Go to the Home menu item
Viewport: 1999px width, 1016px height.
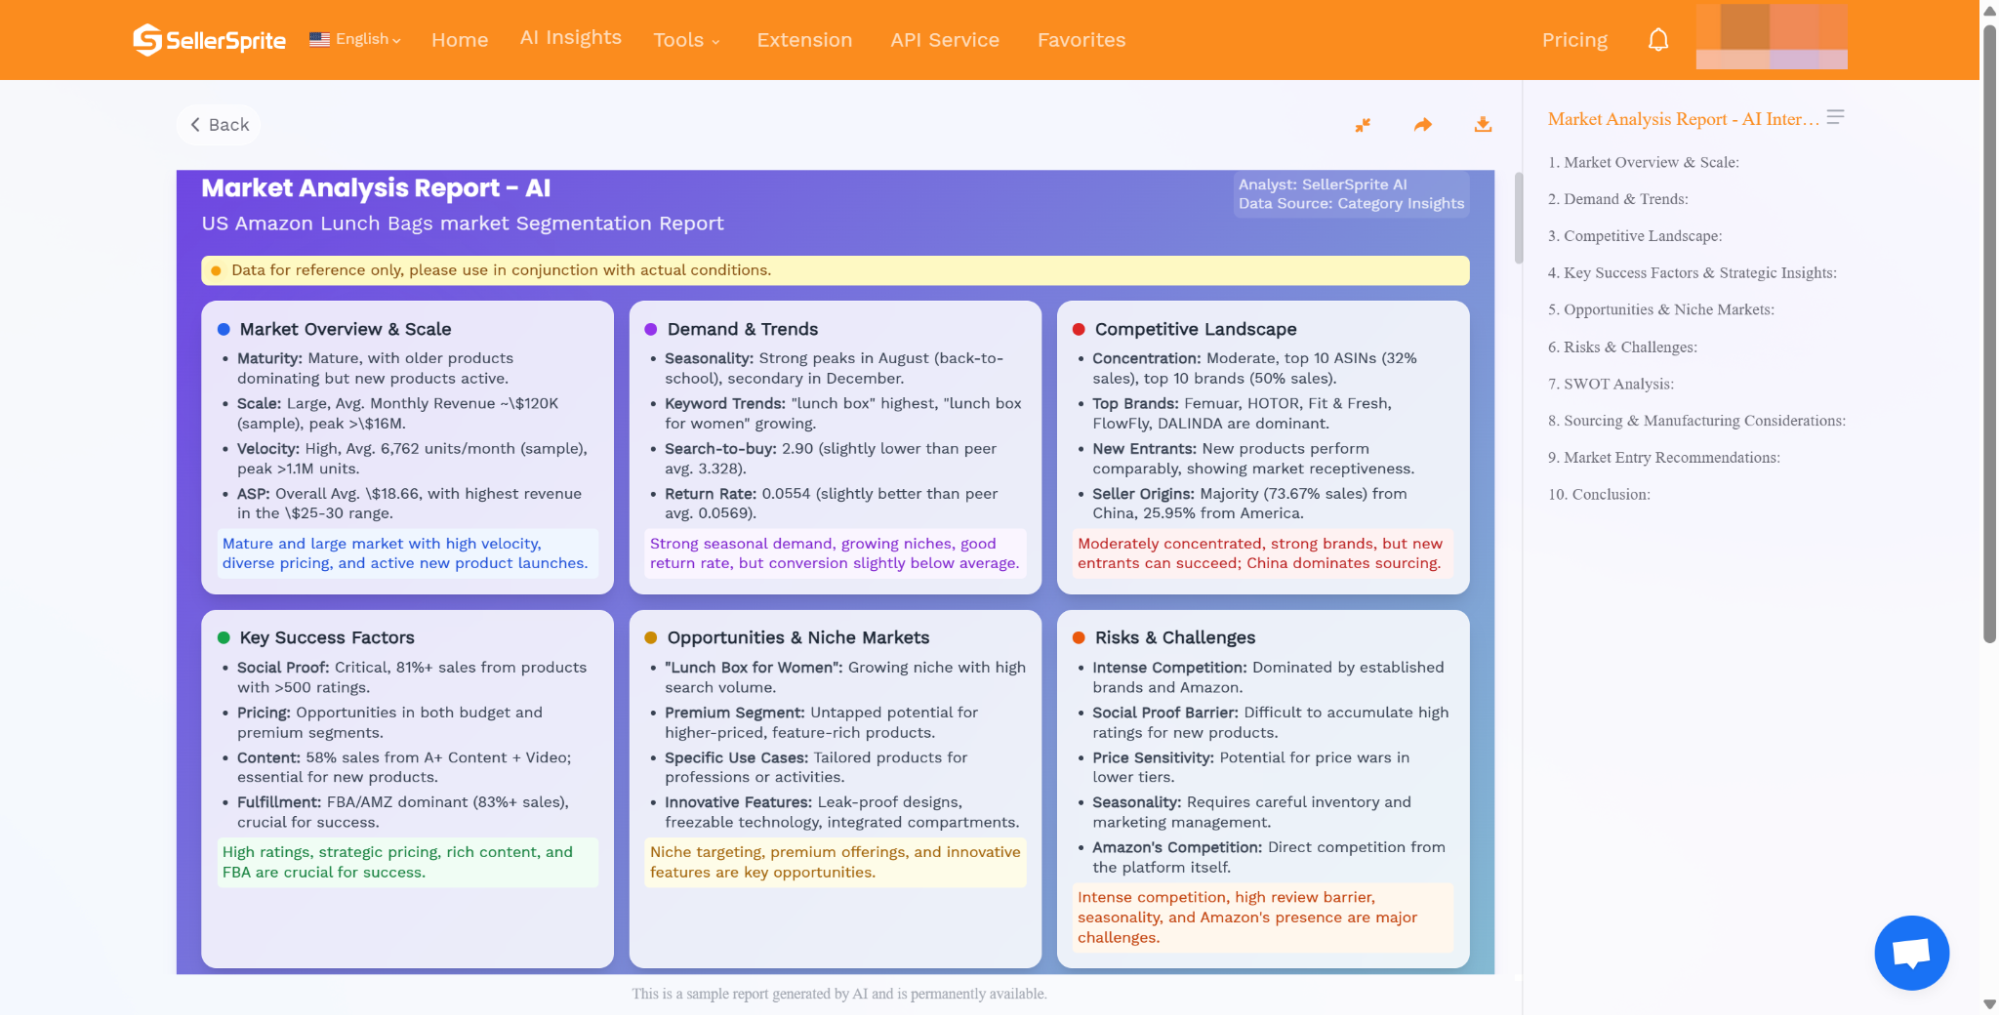click(459, 40)
